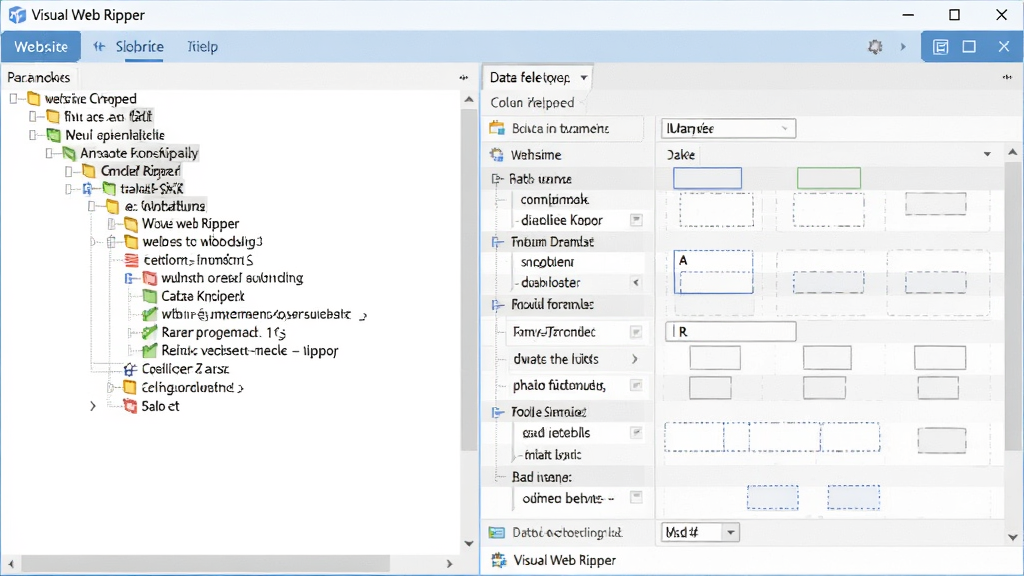Screen dimensions: 1024x576
Task: Click the Datbe ochoeding icon
Action: tap(497, 533)
